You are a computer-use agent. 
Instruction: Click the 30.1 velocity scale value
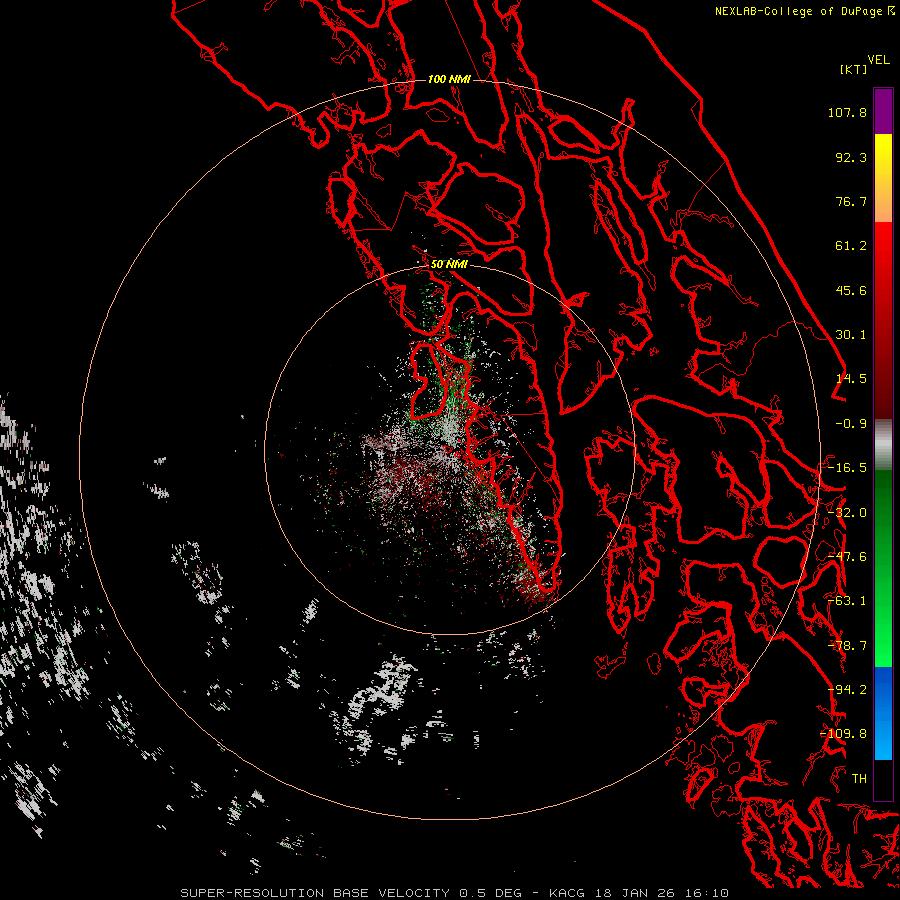click(x=851, y=335)
